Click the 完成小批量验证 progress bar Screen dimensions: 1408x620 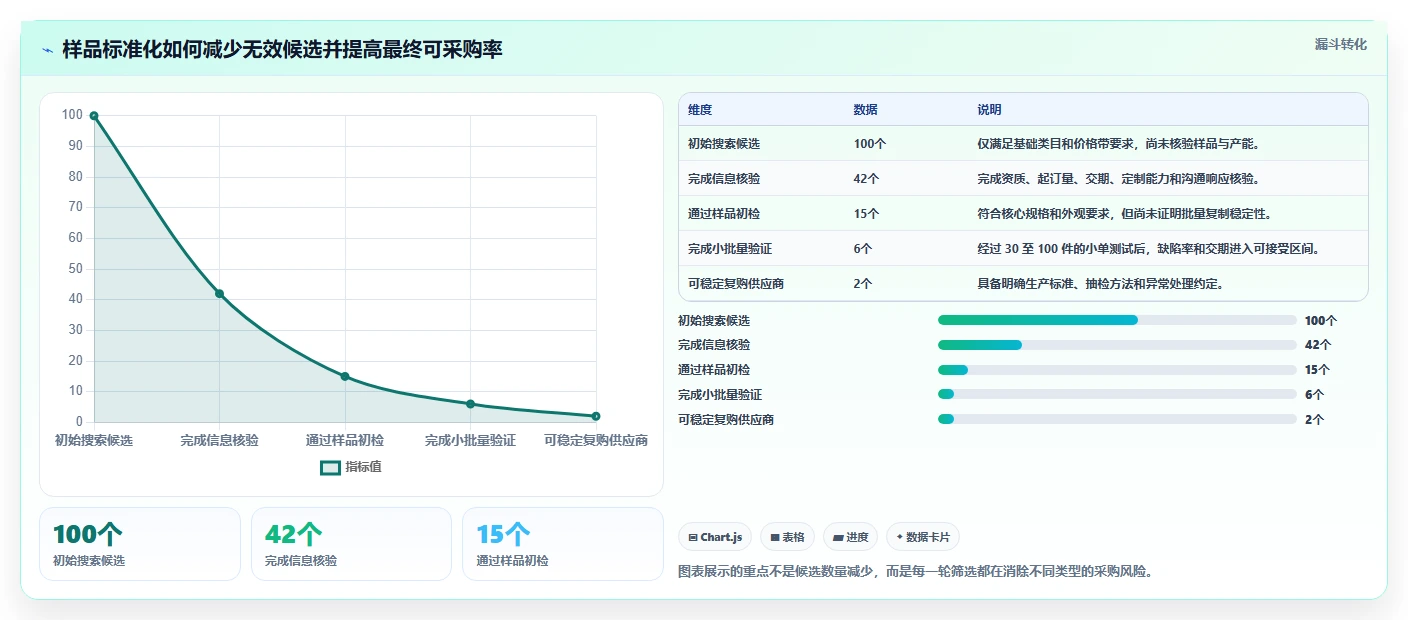coord(1117,395)
